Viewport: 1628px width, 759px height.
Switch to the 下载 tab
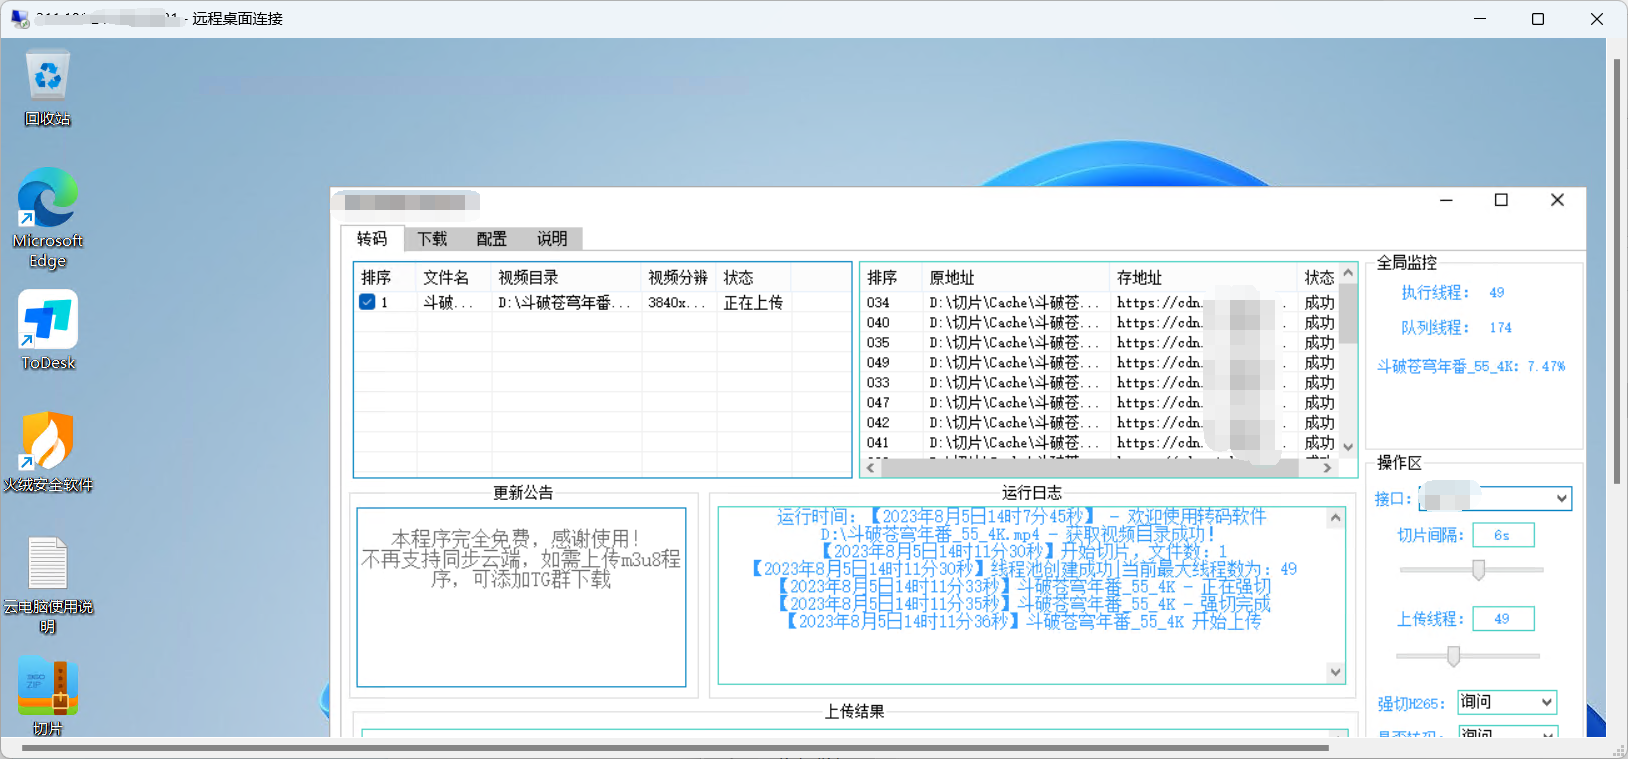[x=432, y=239]
